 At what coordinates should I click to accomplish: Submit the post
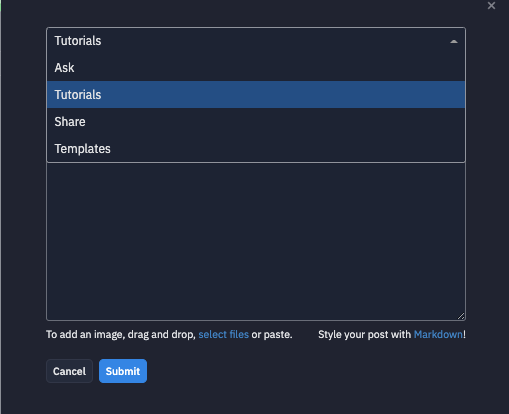click(x=123, y=371)
